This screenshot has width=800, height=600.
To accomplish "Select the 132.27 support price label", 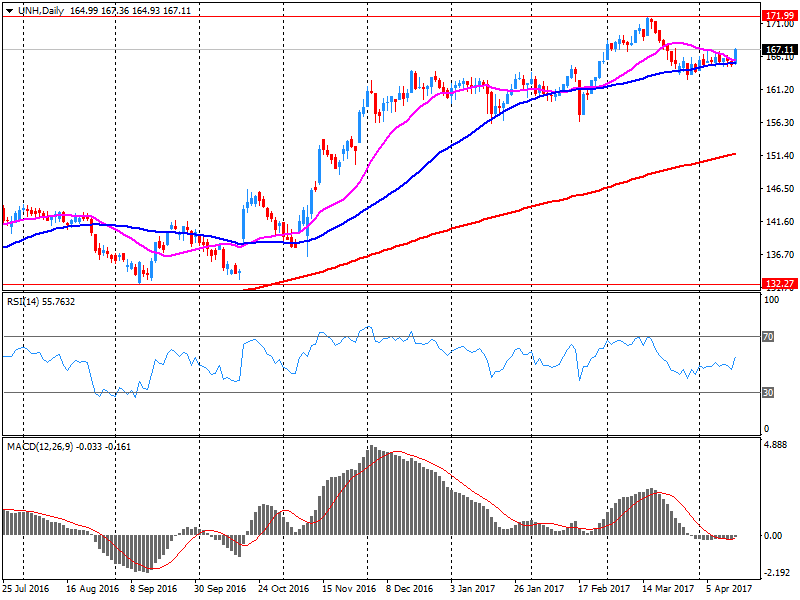I will click(x=780, y=284).
